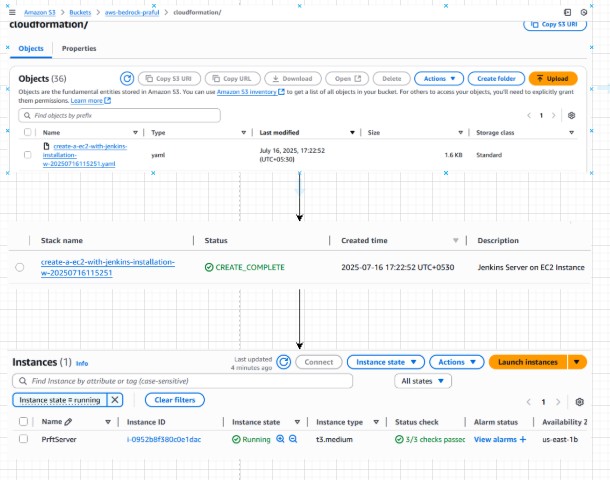Switch to the Properties tab
Image resolution: width=610 pixels, height=480 pixels.
pyautogui.click(x=79, y=48)
